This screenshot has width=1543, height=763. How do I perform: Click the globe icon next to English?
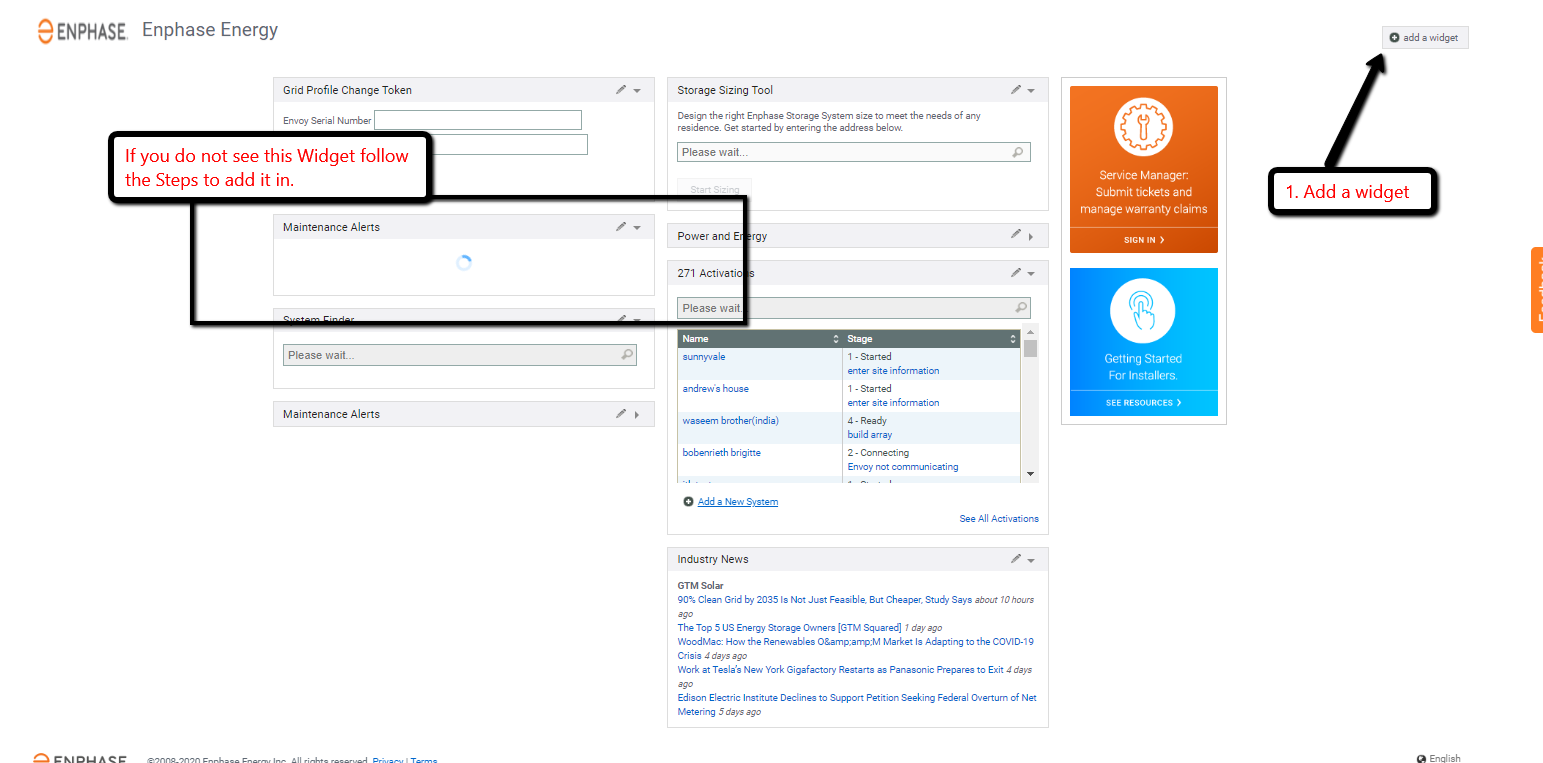pos(1421,759)
